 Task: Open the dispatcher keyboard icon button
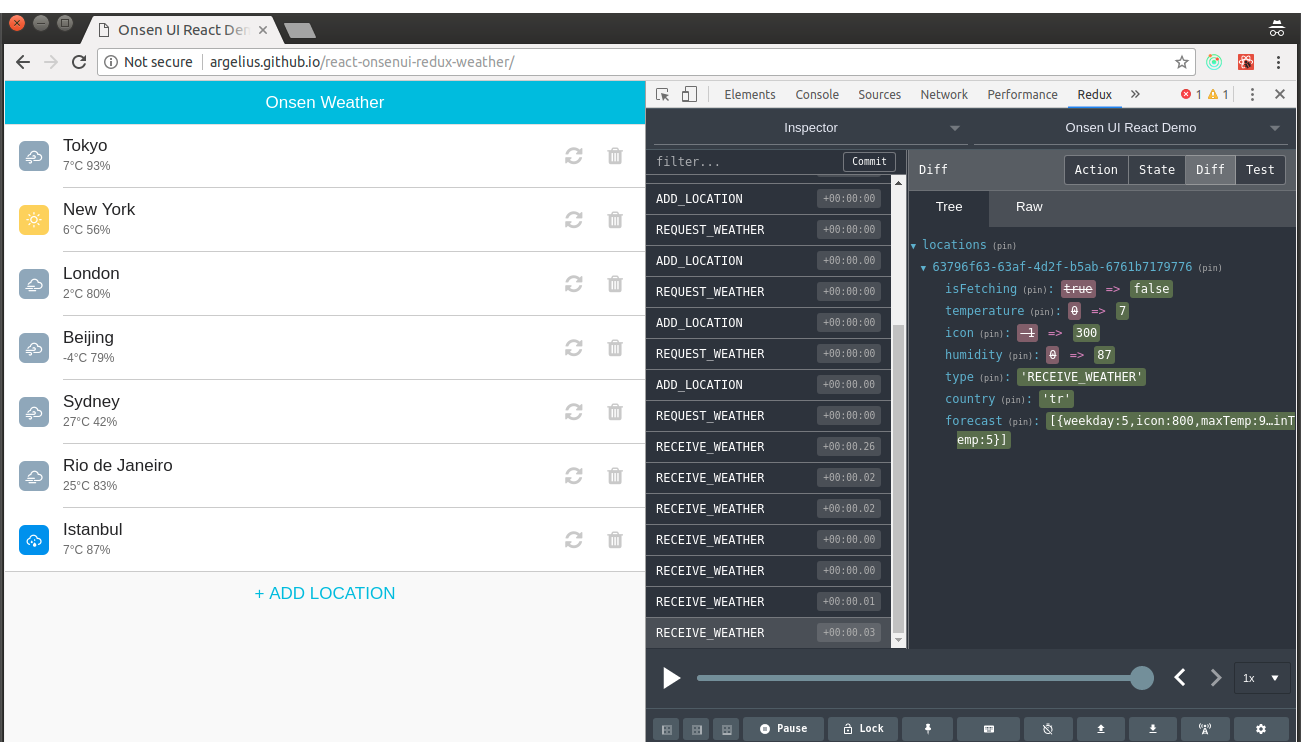click(988, 728)
